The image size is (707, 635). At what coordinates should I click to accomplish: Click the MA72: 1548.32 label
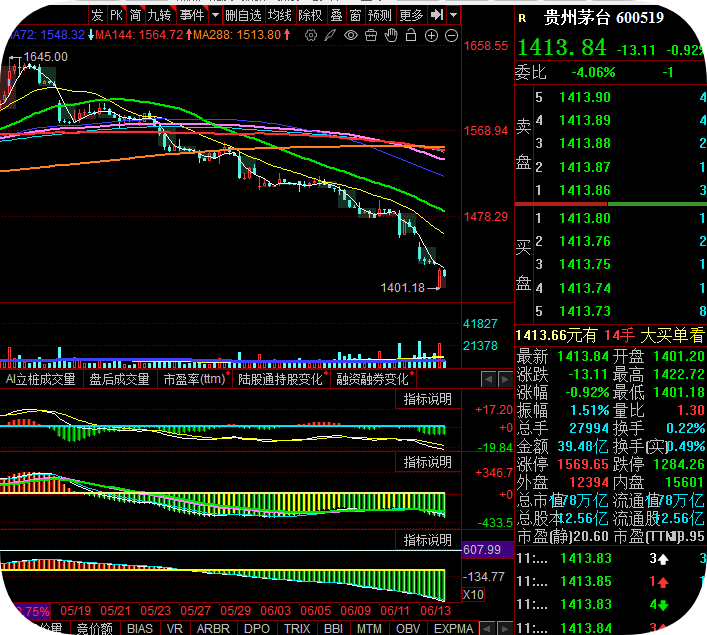pos(46,35)
